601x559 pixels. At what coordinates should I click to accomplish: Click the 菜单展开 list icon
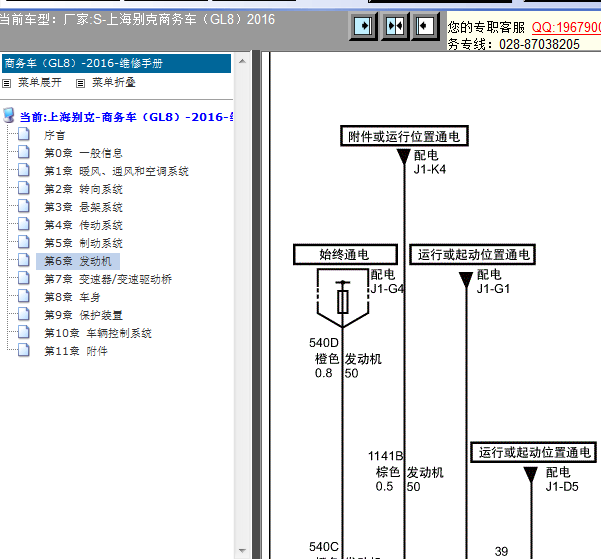[x=7, y=83]
